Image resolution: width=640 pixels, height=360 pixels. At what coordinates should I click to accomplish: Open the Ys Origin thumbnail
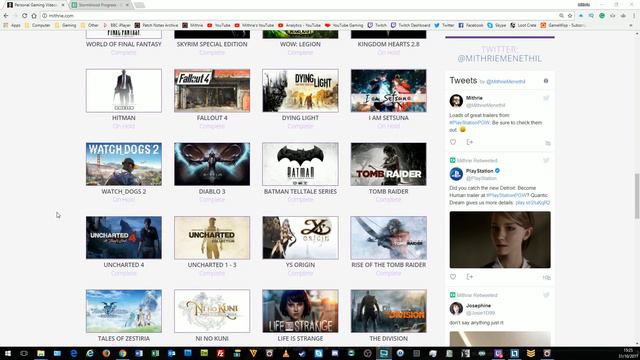click(x=300, y=238)
